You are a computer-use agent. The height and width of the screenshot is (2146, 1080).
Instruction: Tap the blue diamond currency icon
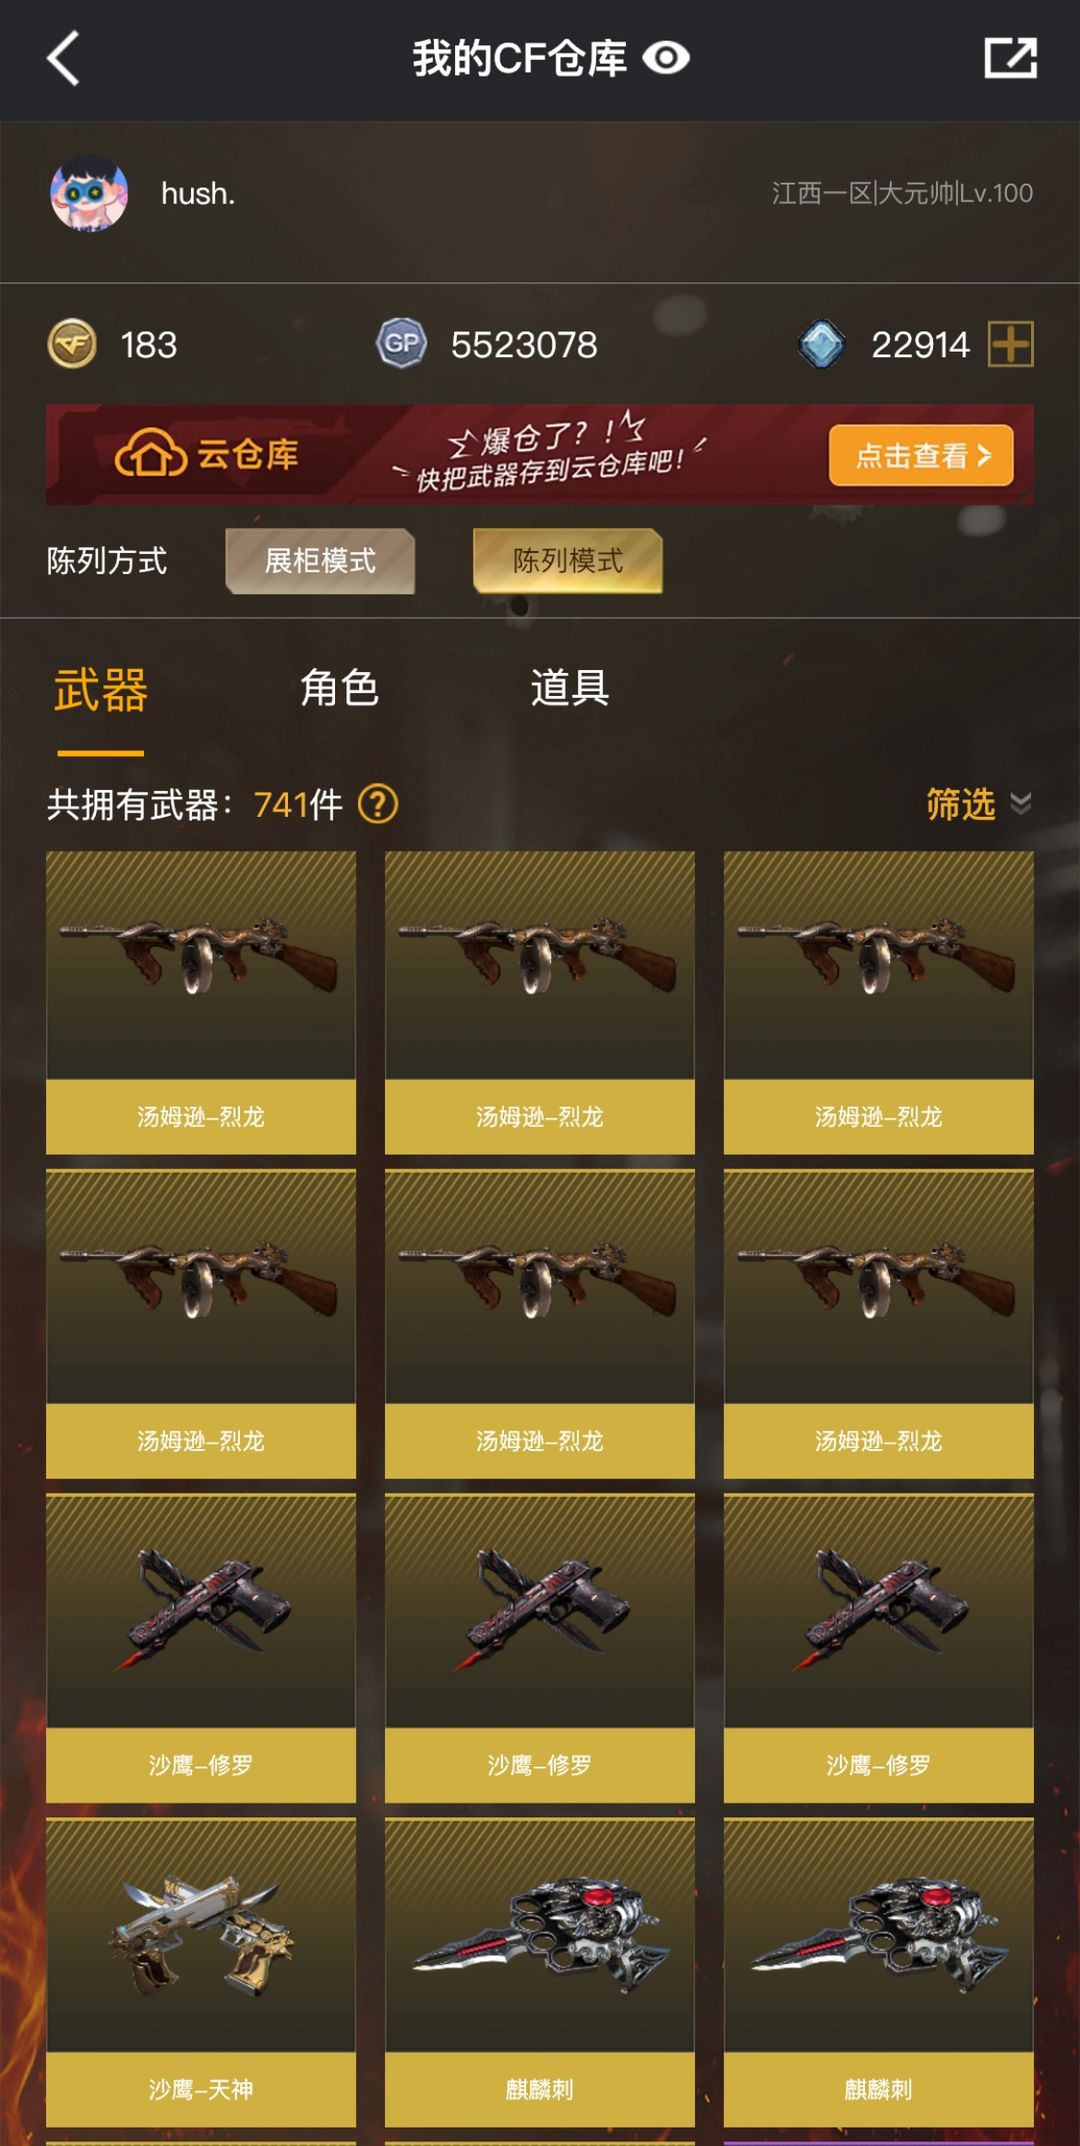point(822,344)
